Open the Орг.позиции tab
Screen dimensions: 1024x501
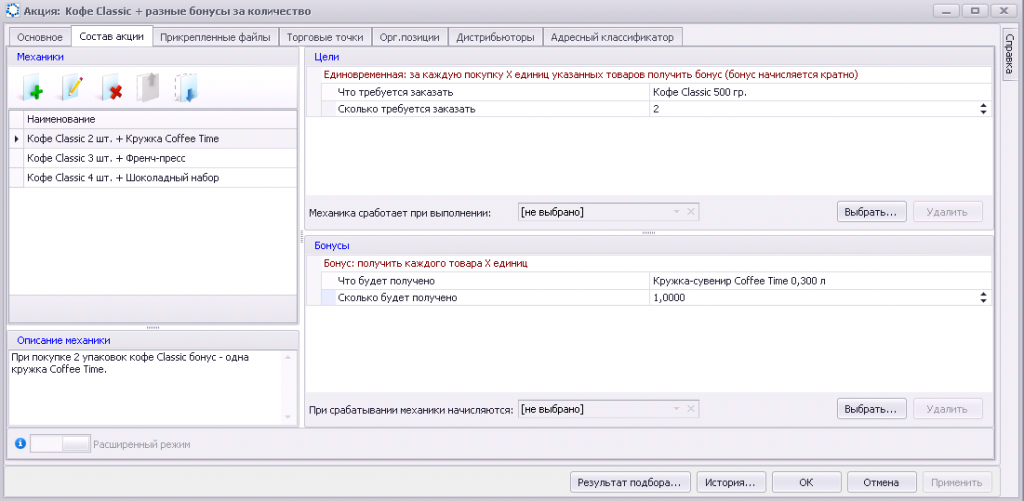(410, 37)
